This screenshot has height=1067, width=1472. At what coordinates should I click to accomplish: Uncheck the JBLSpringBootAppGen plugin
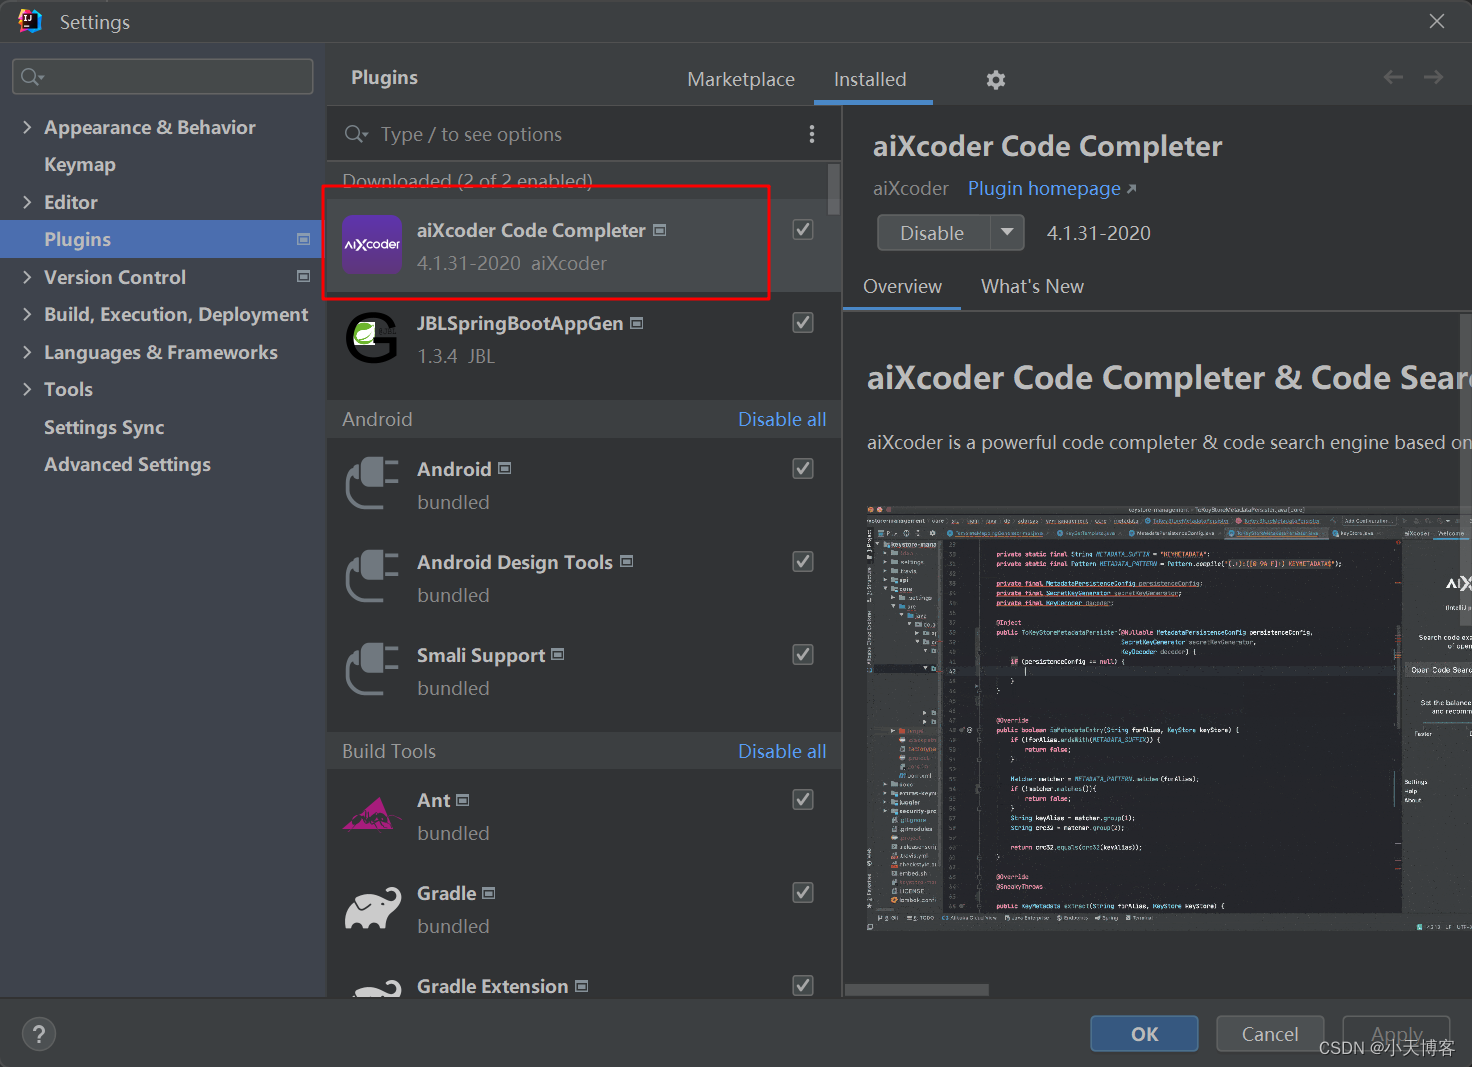pyautogui.click(x=803, y=323)
